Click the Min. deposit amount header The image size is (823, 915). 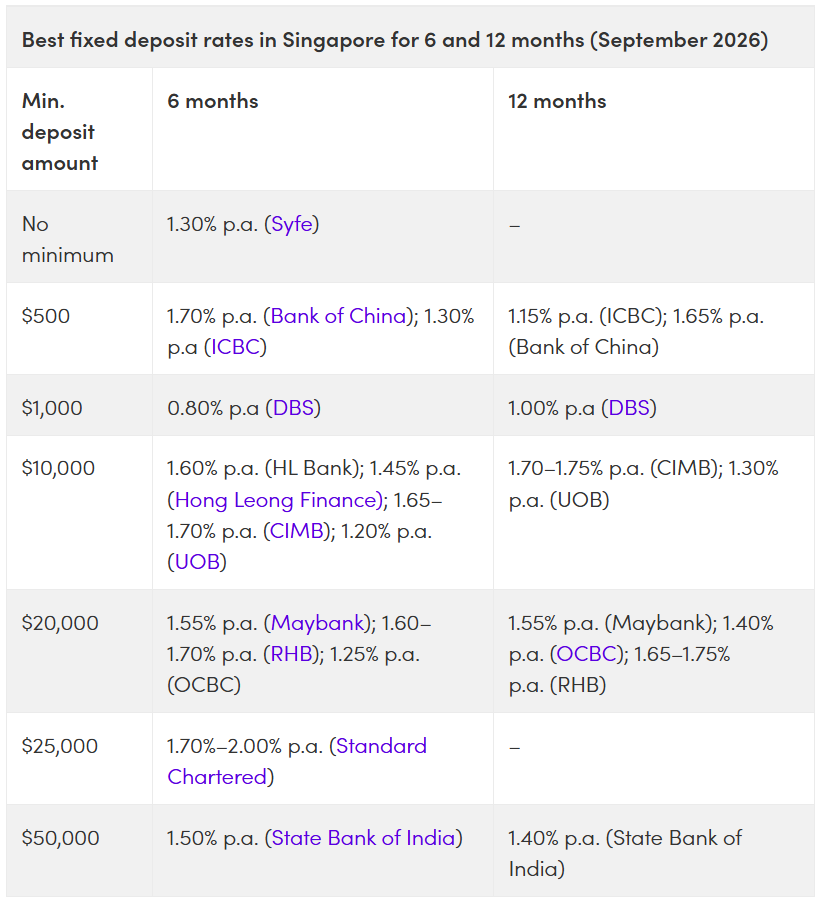(x=60, y=132)
